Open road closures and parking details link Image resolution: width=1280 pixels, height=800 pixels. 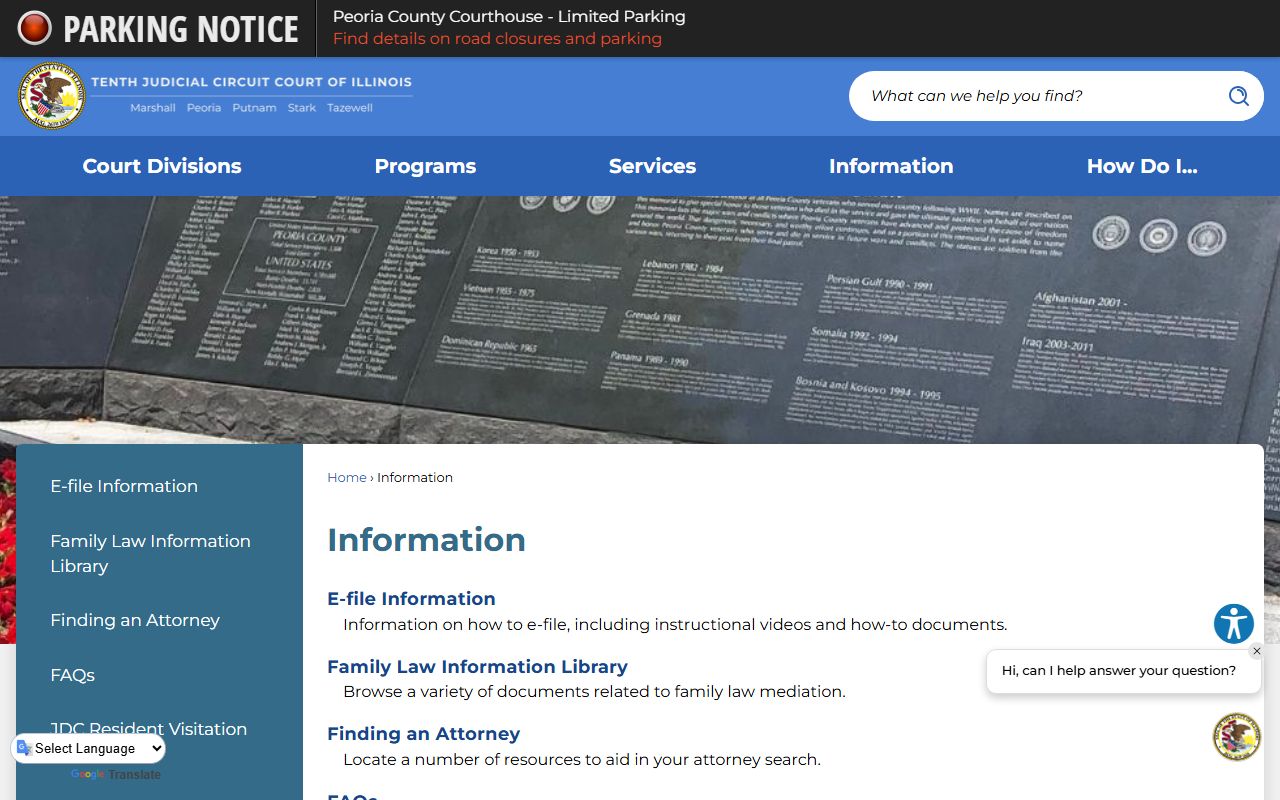[497, 39]
